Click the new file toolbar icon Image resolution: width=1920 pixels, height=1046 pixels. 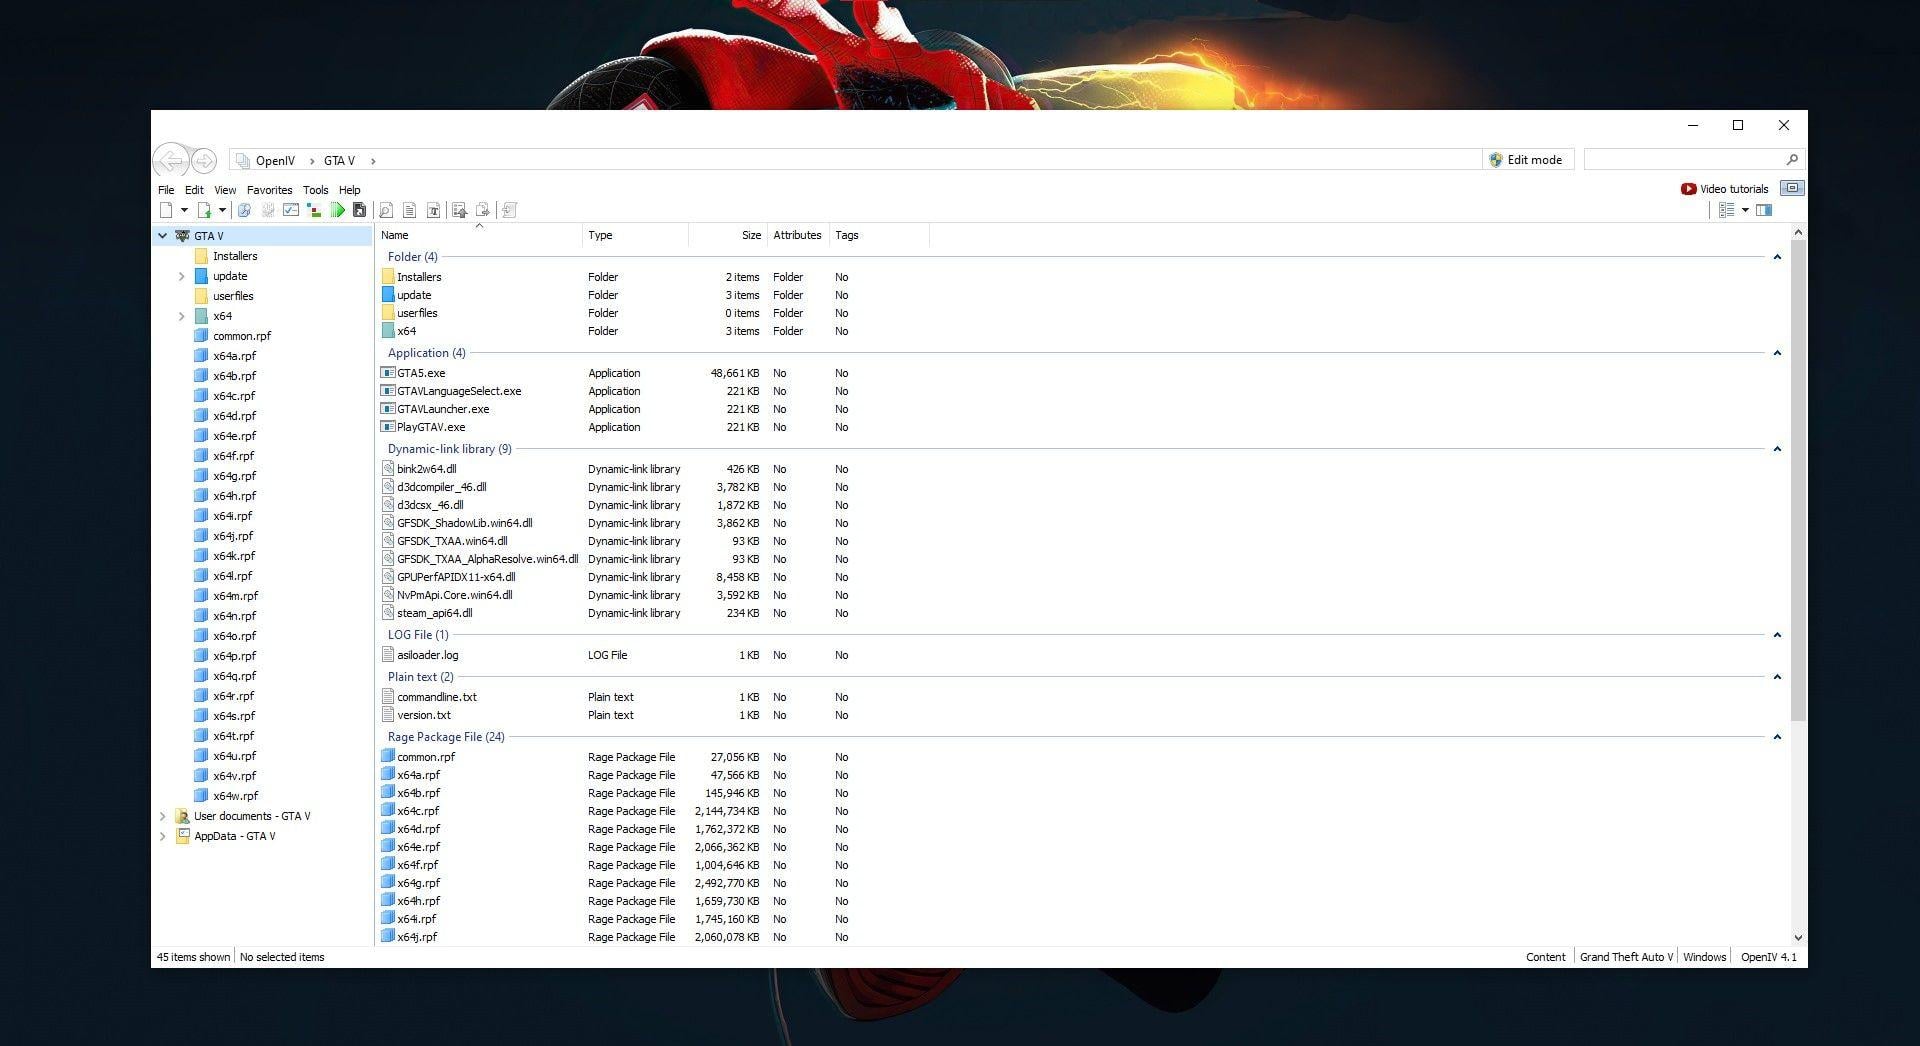click(x=166, y=210)
